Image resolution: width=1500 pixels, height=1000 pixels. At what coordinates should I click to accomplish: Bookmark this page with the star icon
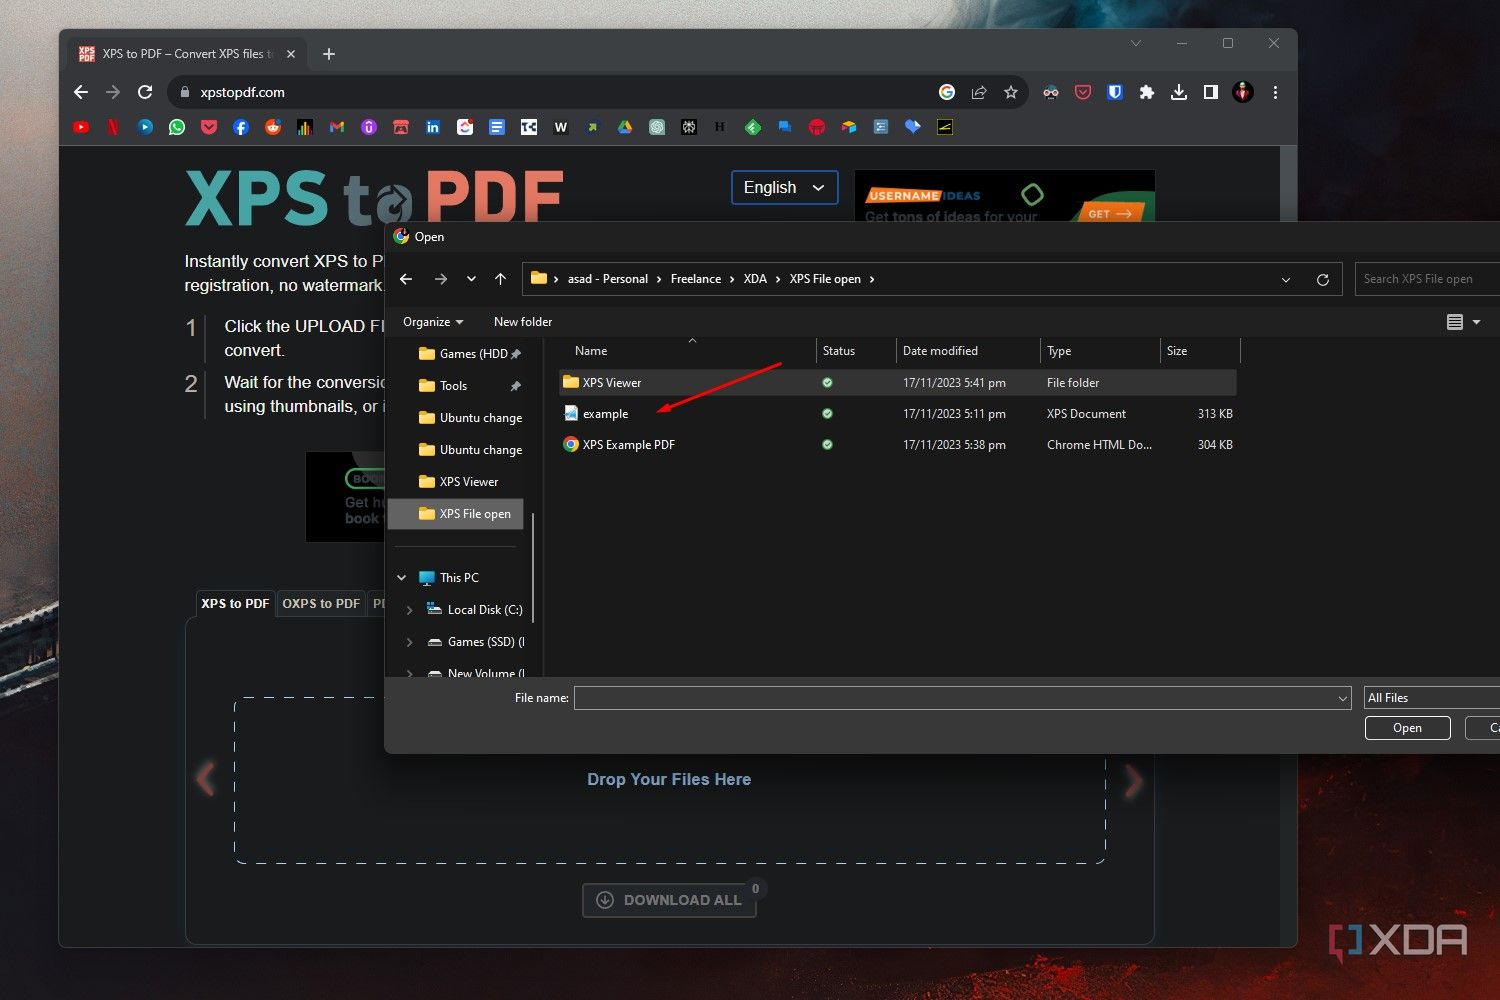[1011, 92]
